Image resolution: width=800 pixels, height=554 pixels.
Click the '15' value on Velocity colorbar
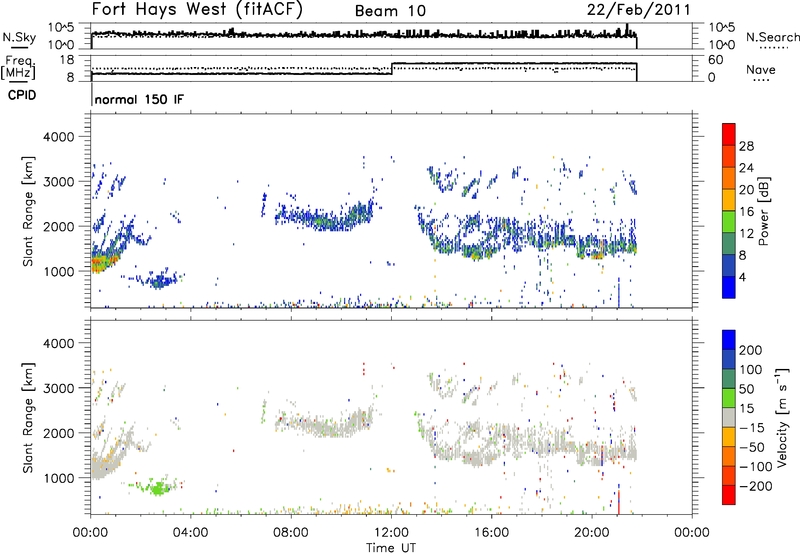(746, 409)
